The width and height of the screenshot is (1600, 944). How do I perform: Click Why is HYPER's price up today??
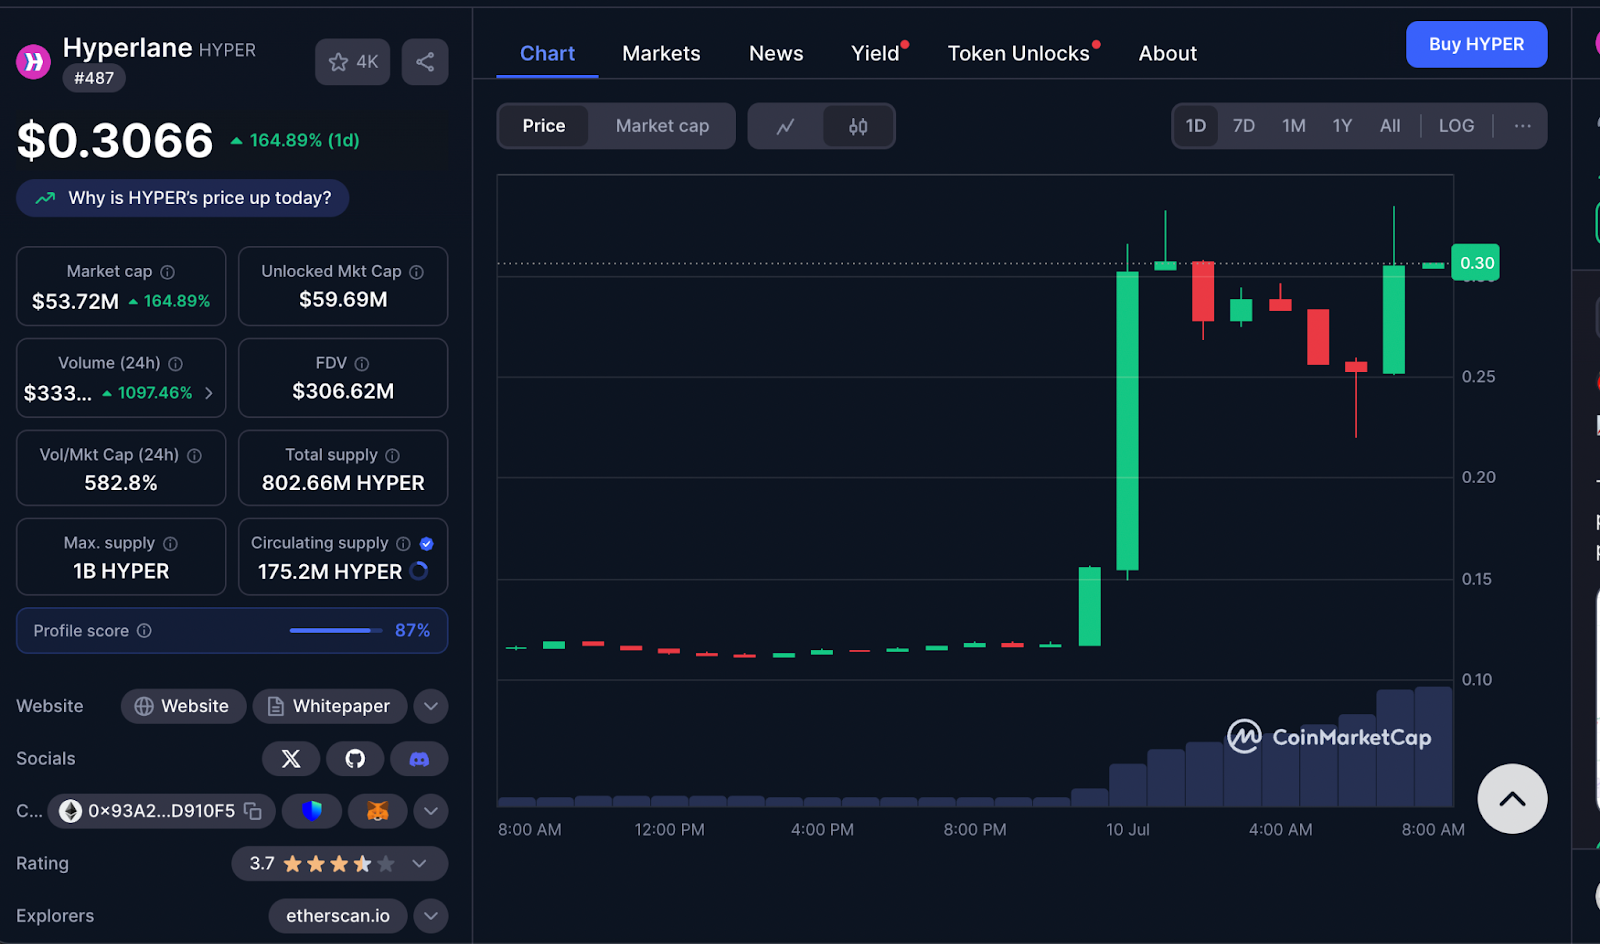tap(183, 198)
